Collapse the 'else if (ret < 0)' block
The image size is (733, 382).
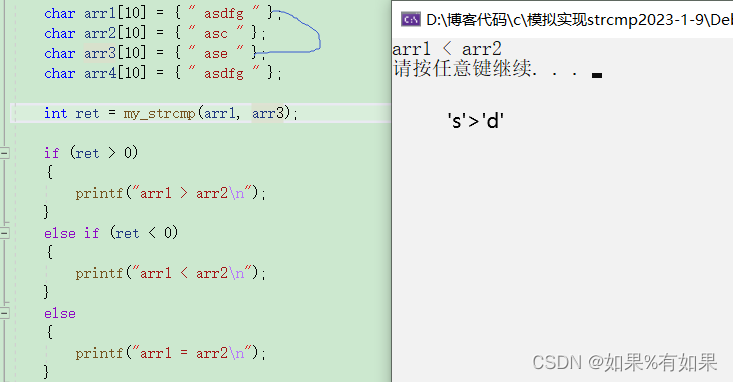(4, 233)
